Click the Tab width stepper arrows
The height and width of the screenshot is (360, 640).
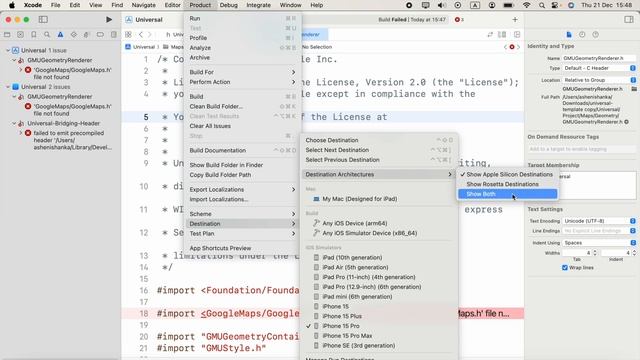click(595, 253)
